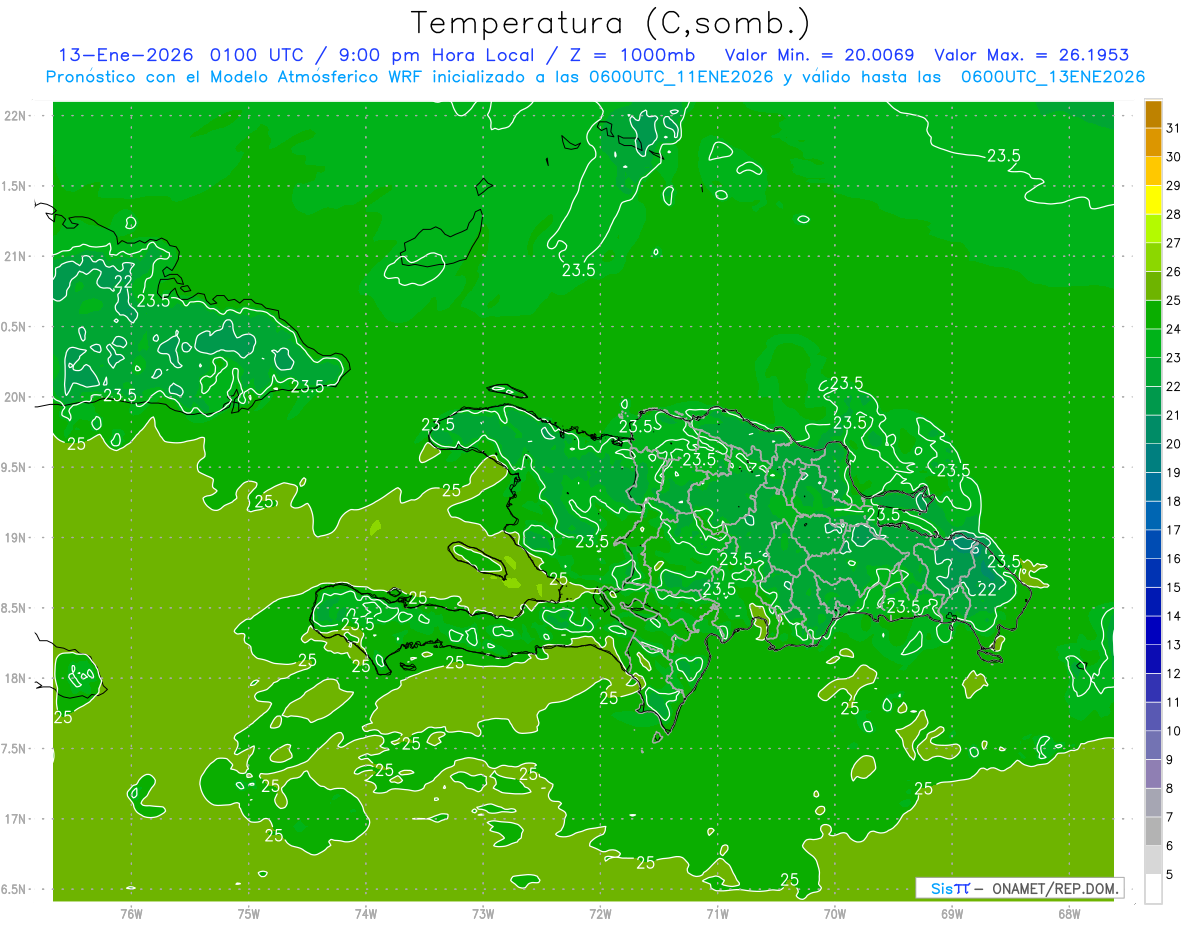This screenshot has width=1200, height=927.
Task: Click the "0100 UTC" time text
Action: pyautogui.click(x=259, y=55)
